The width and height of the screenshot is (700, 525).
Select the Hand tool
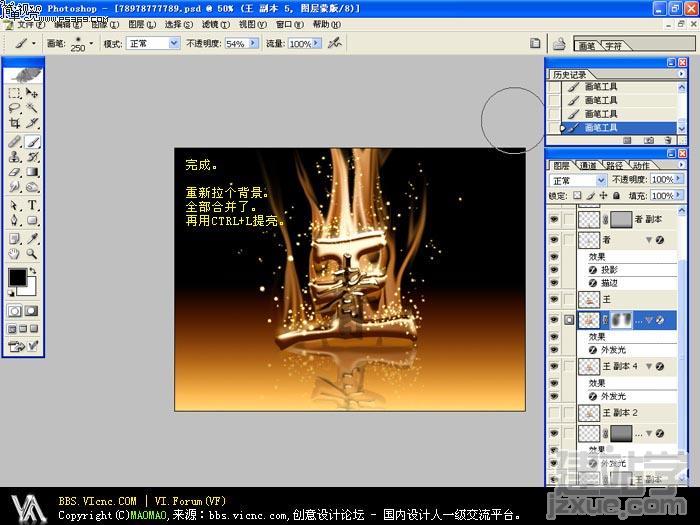tap(14, 254)
